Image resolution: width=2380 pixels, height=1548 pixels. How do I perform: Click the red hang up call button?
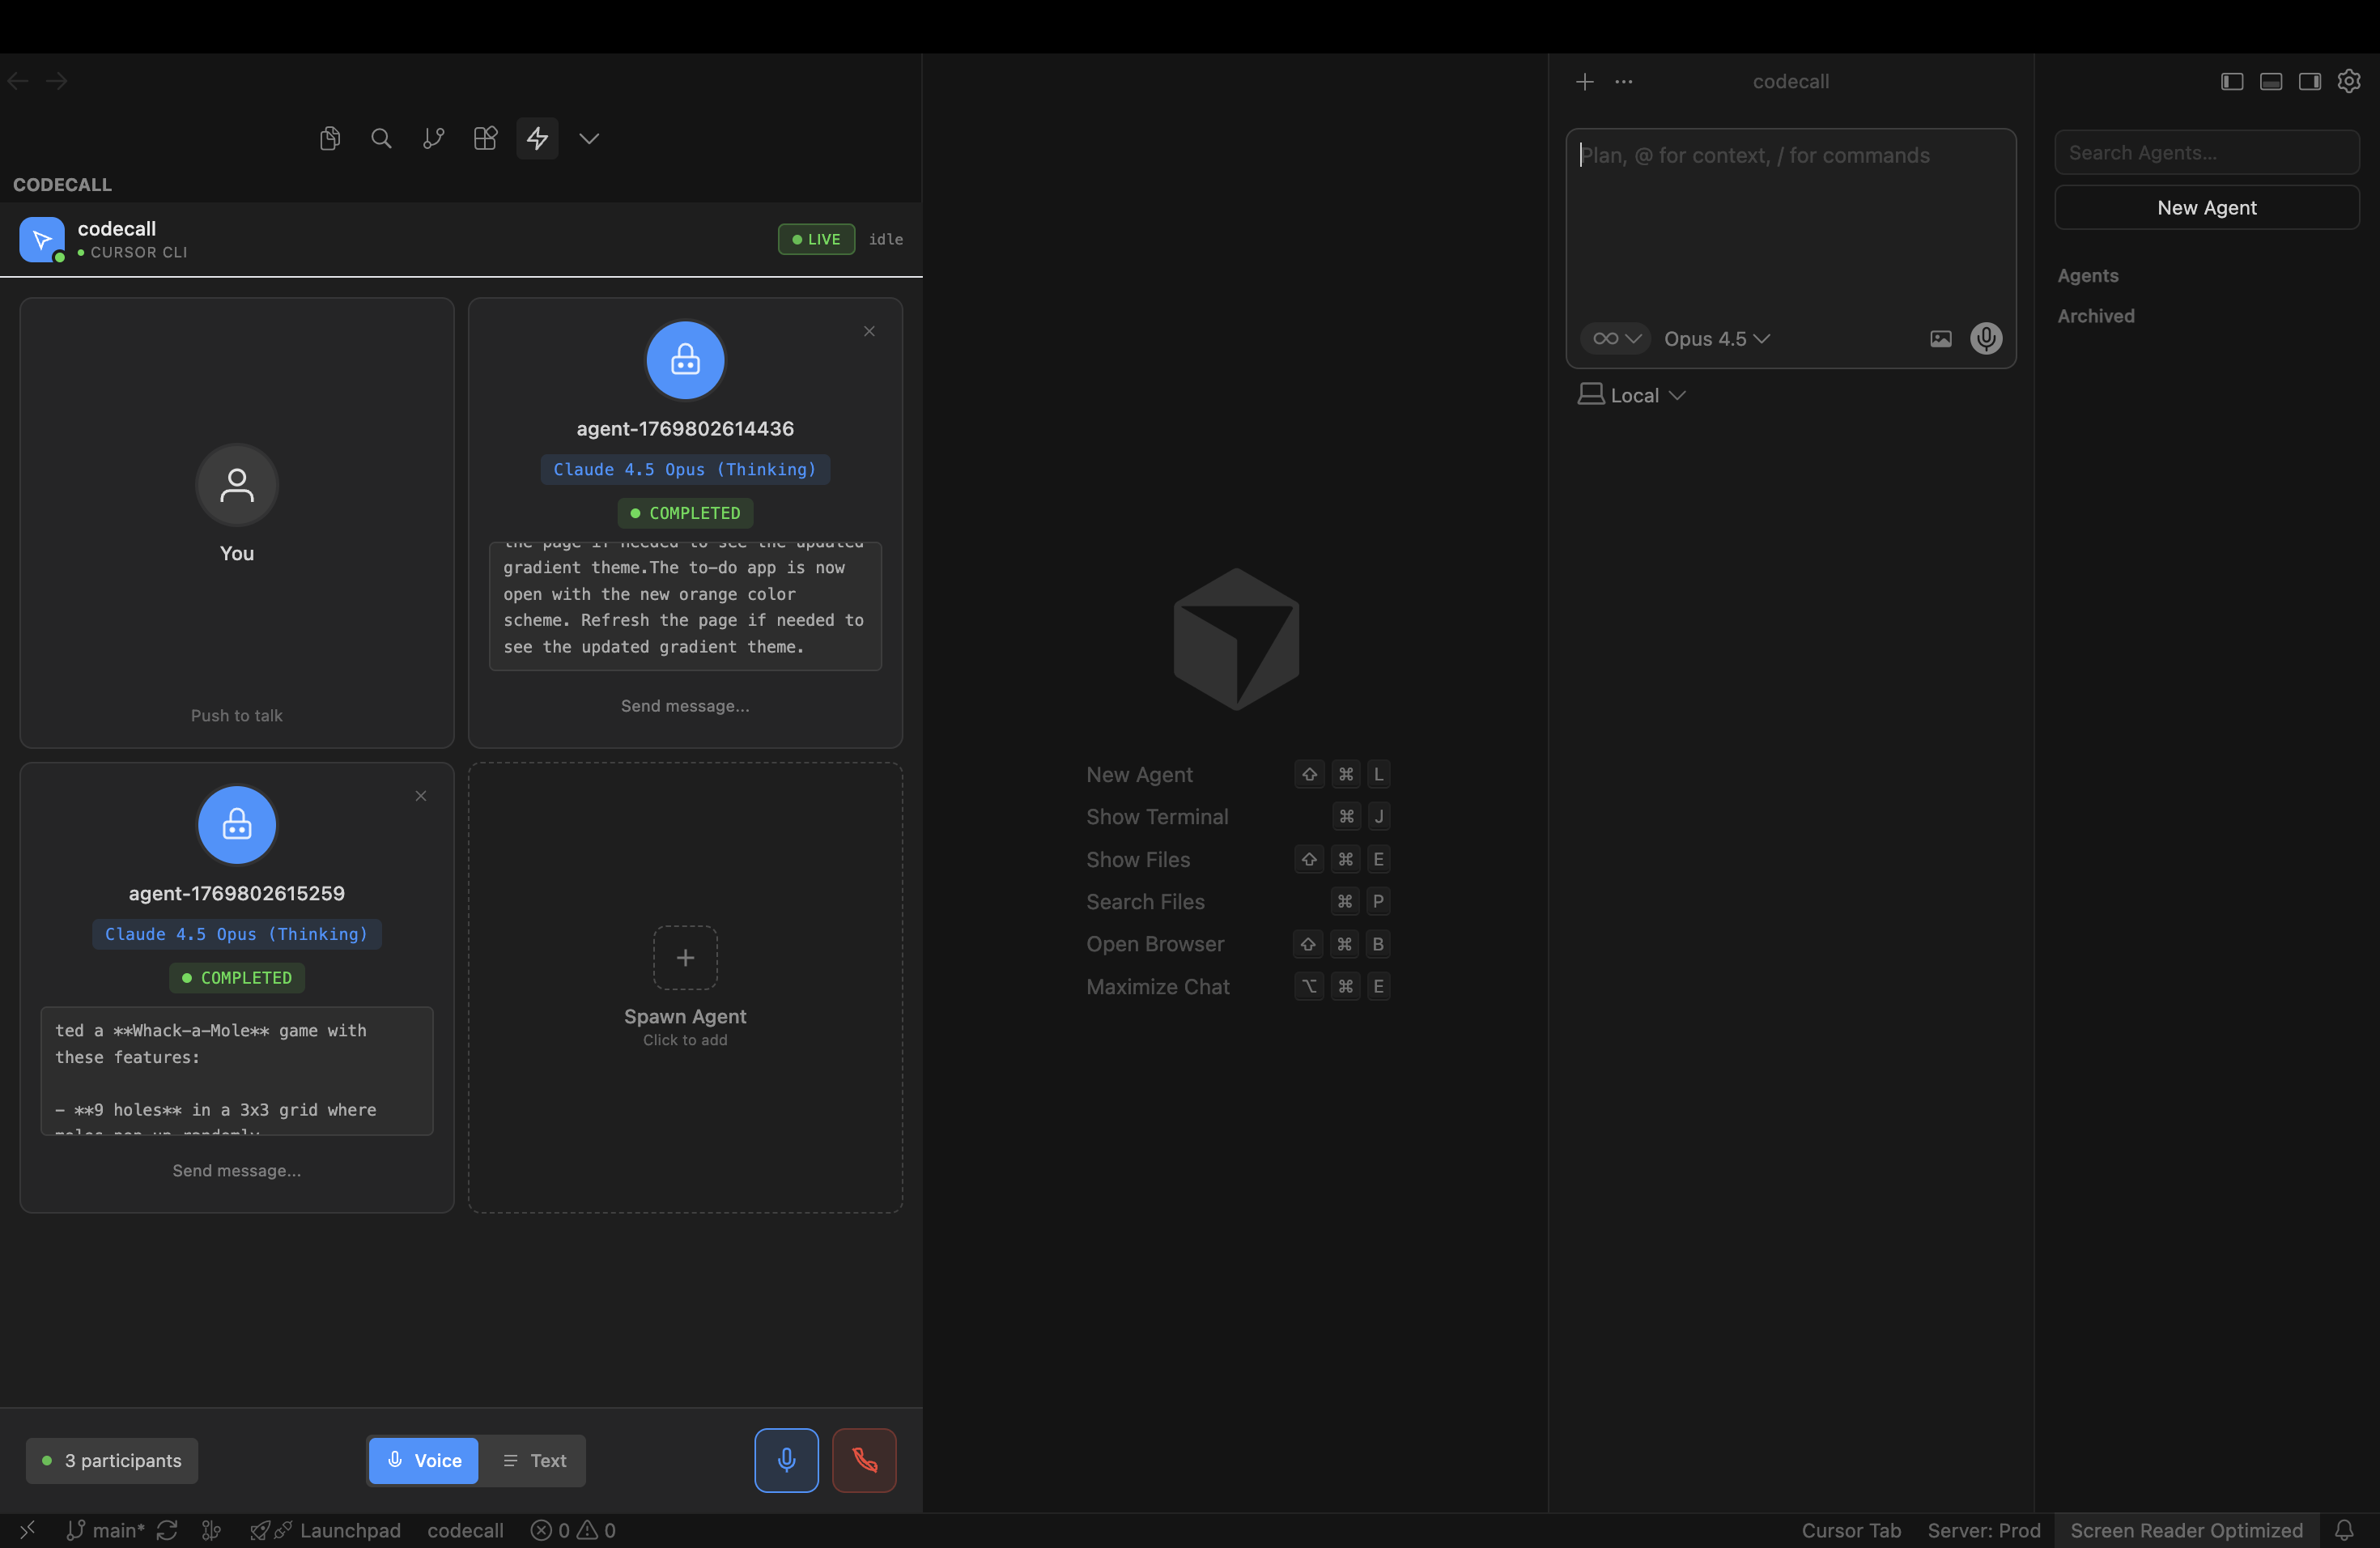(x=864, y=1460)
